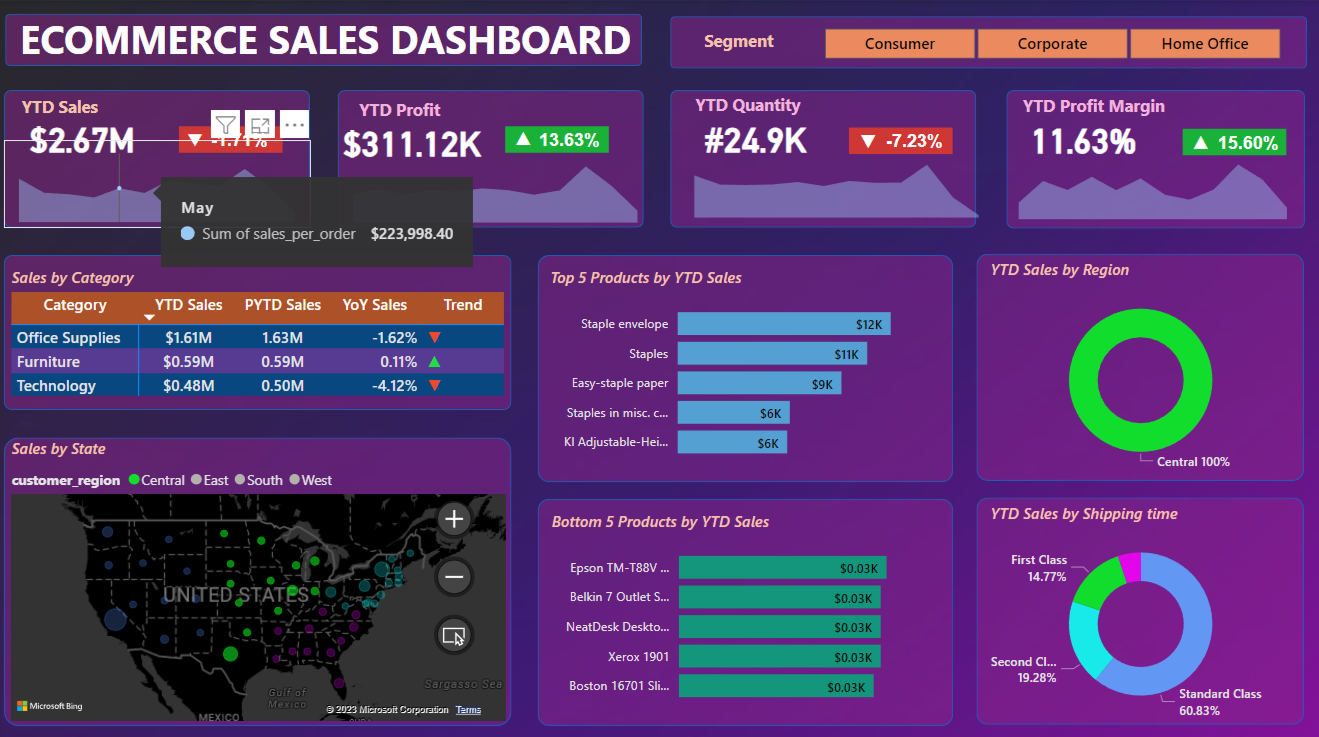Zoom in on the Sales by State map

tap(453, 519)
